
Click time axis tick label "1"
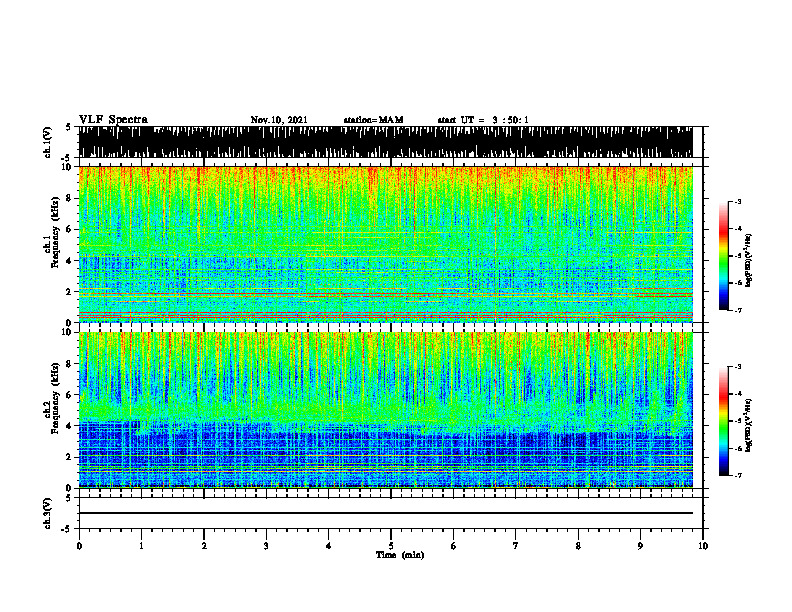(x=141, y=546)
